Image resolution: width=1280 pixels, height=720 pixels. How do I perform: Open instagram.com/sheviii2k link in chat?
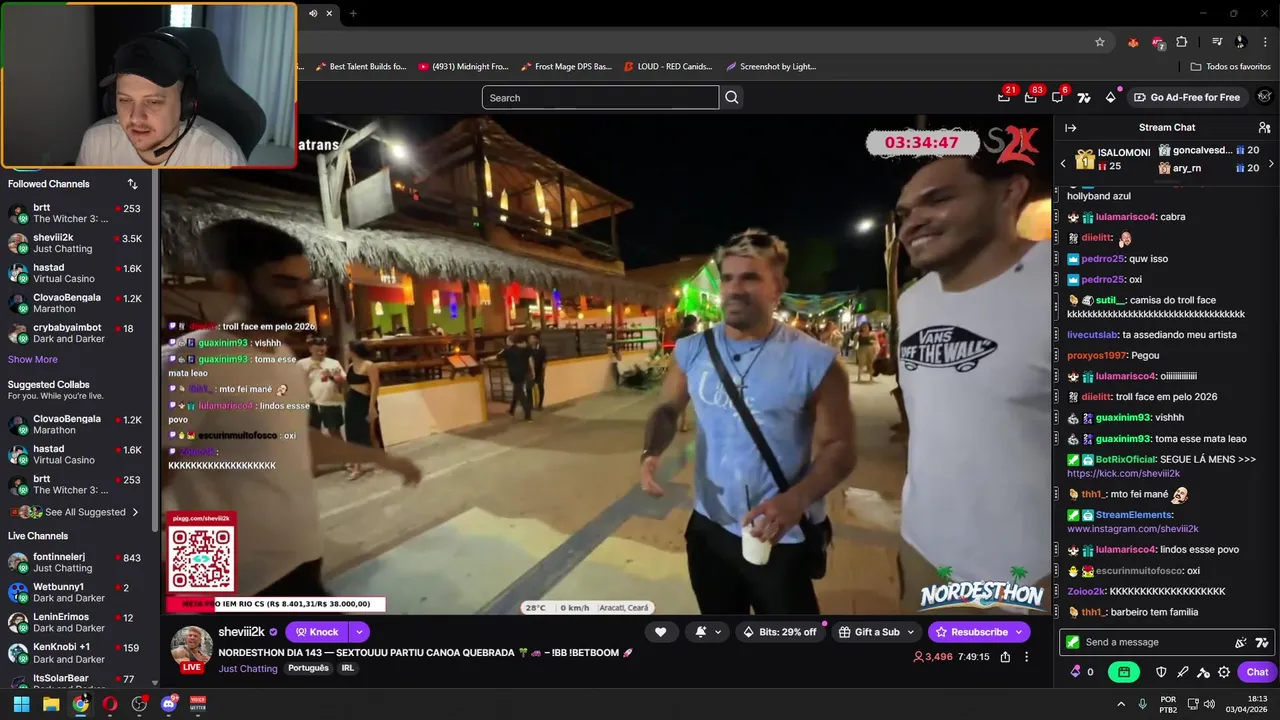pyautogui.click(x=1132, y=529)
